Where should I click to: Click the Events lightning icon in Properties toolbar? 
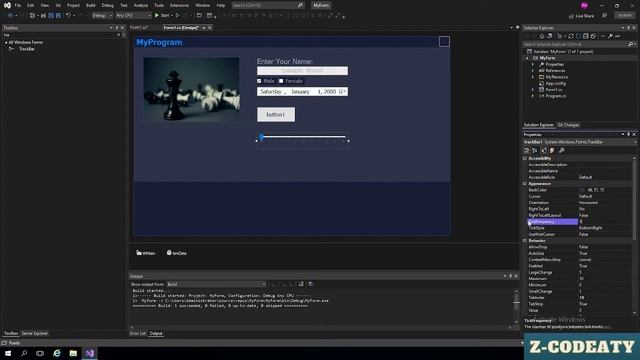[552, 151]
